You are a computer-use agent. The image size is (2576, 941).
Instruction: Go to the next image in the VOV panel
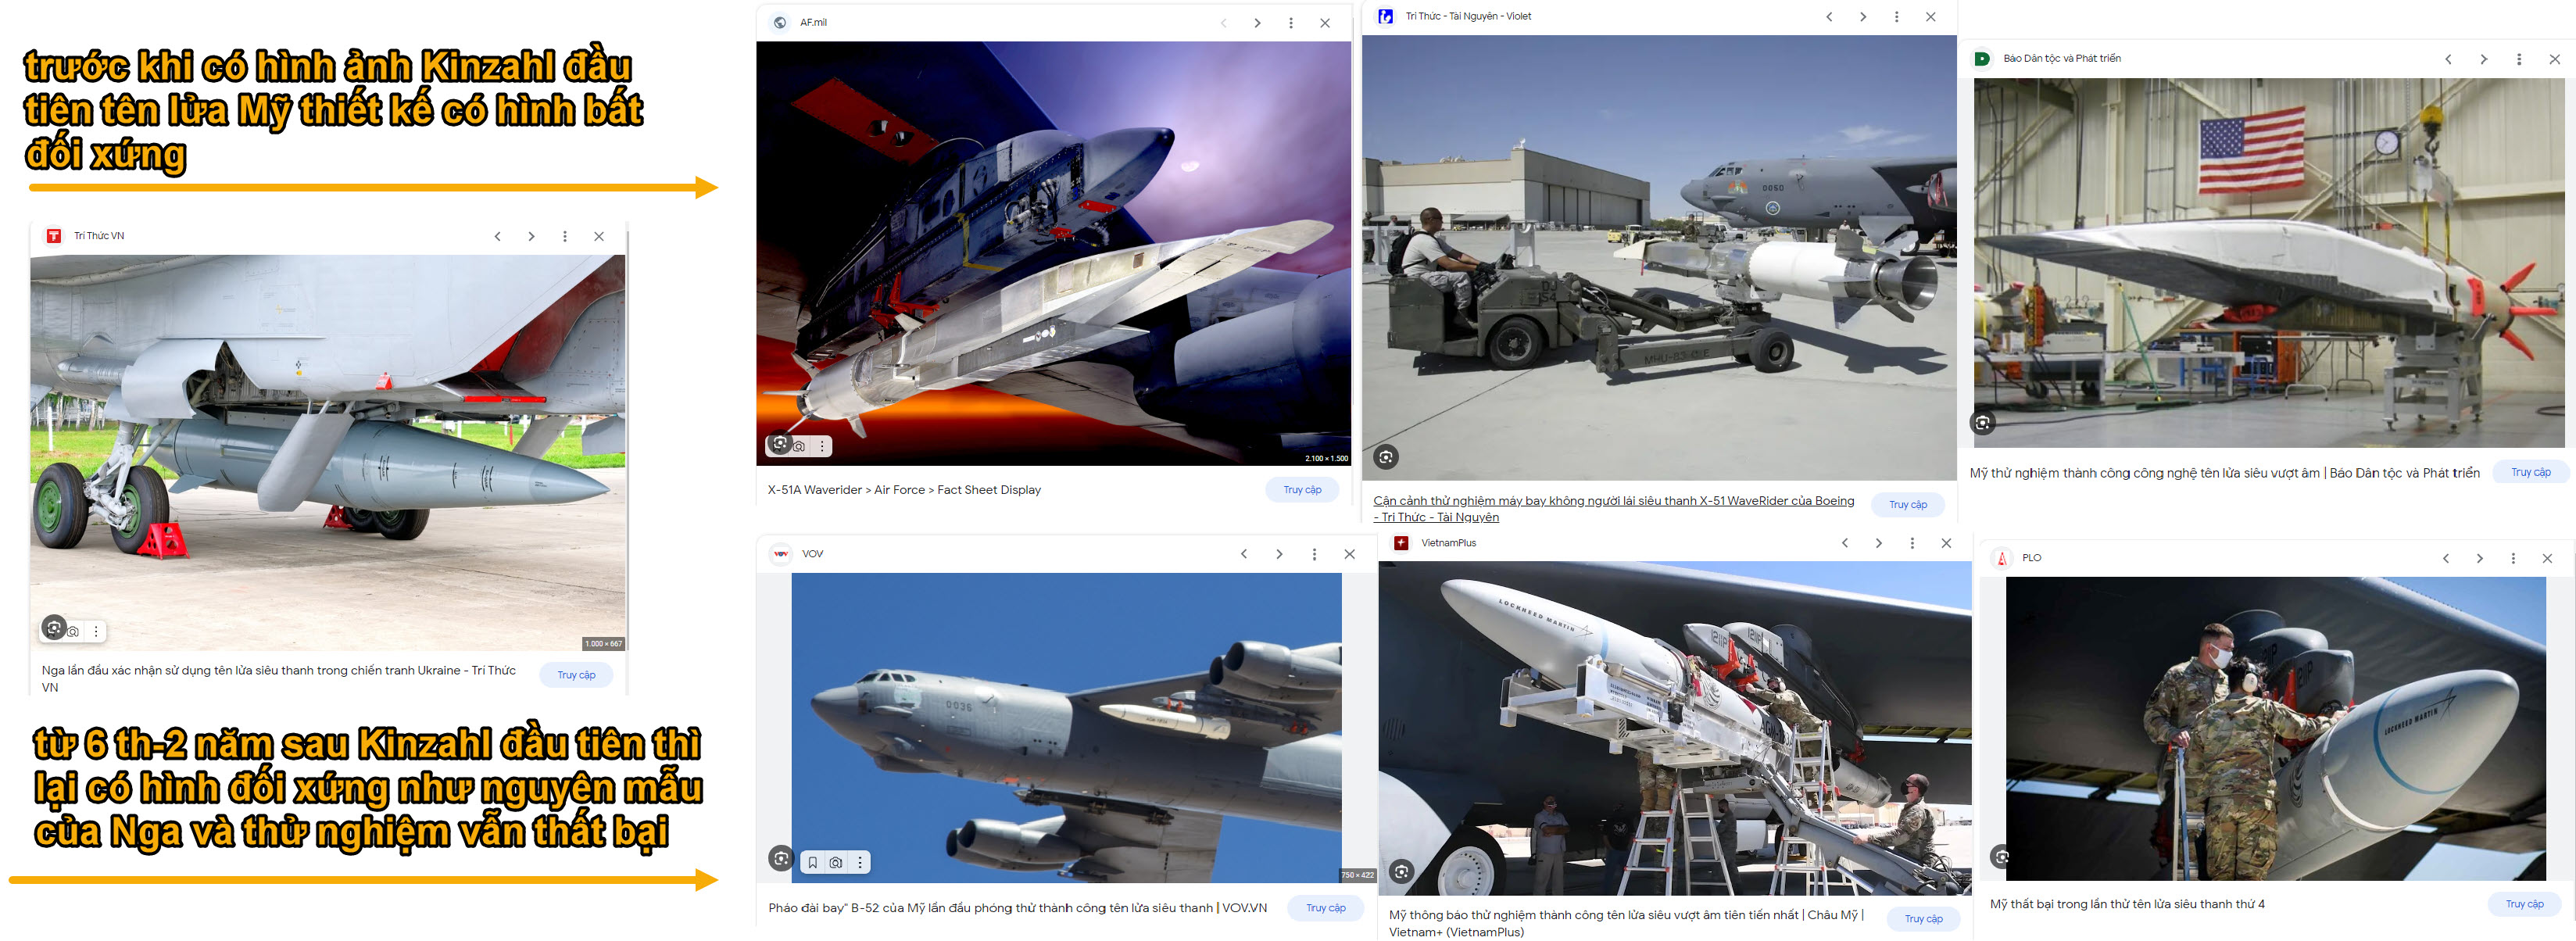click(1279, 554)
